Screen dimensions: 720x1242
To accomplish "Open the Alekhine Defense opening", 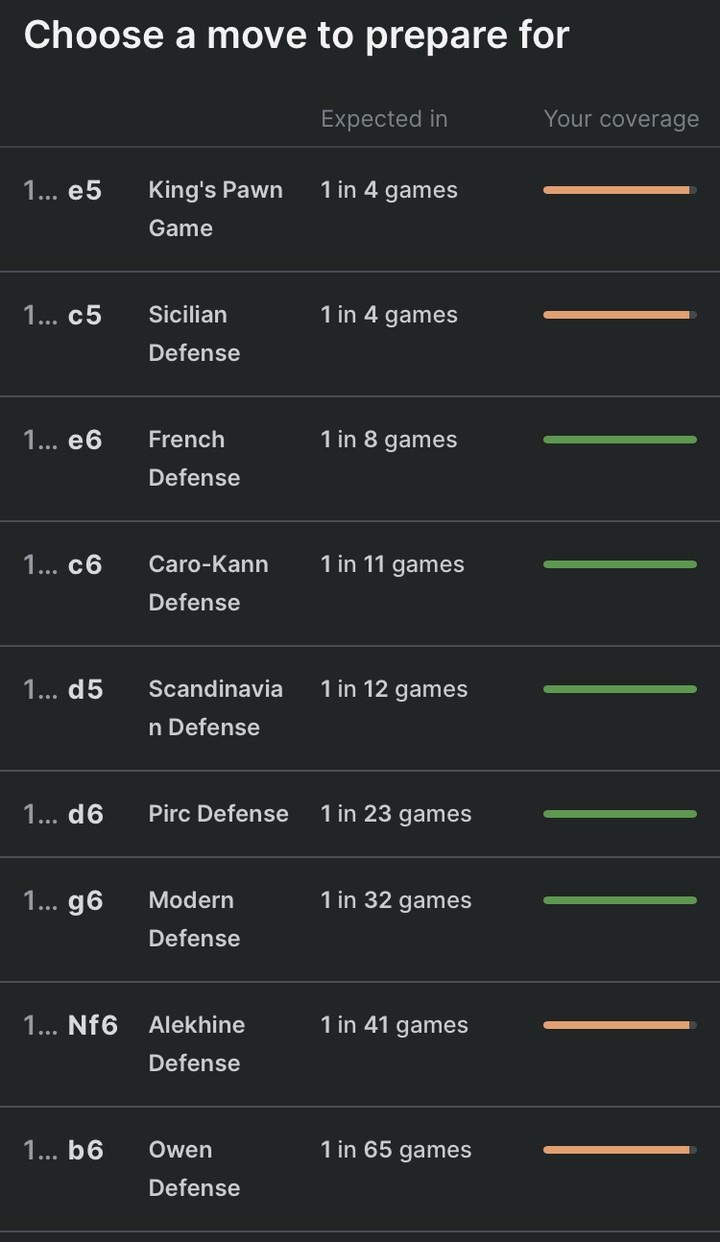I will 196,1044.
